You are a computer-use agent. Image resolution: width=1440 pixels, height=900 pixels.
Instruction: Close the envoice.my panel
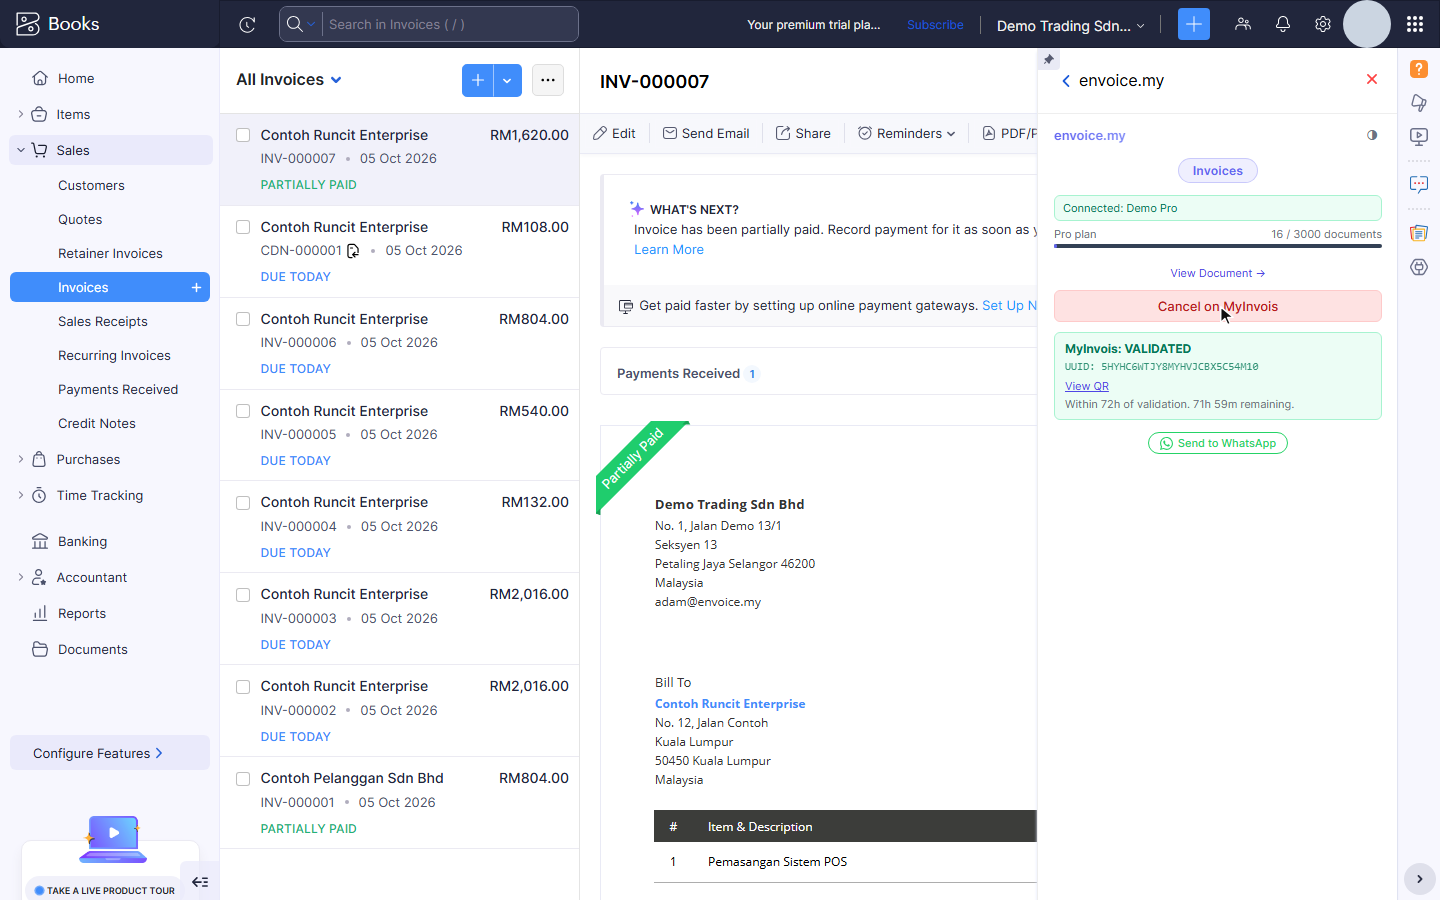click(1372, 79)
